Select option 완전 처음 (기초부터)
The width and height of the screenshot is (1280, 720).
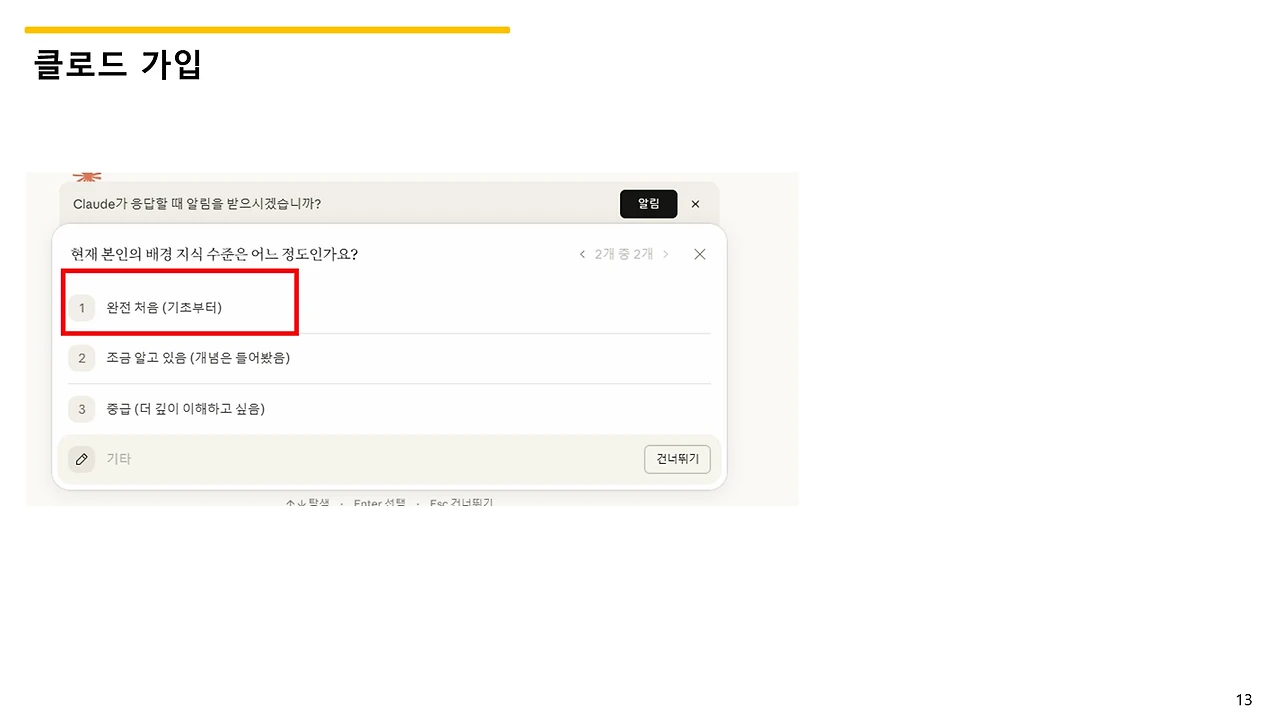coord(389,308)
